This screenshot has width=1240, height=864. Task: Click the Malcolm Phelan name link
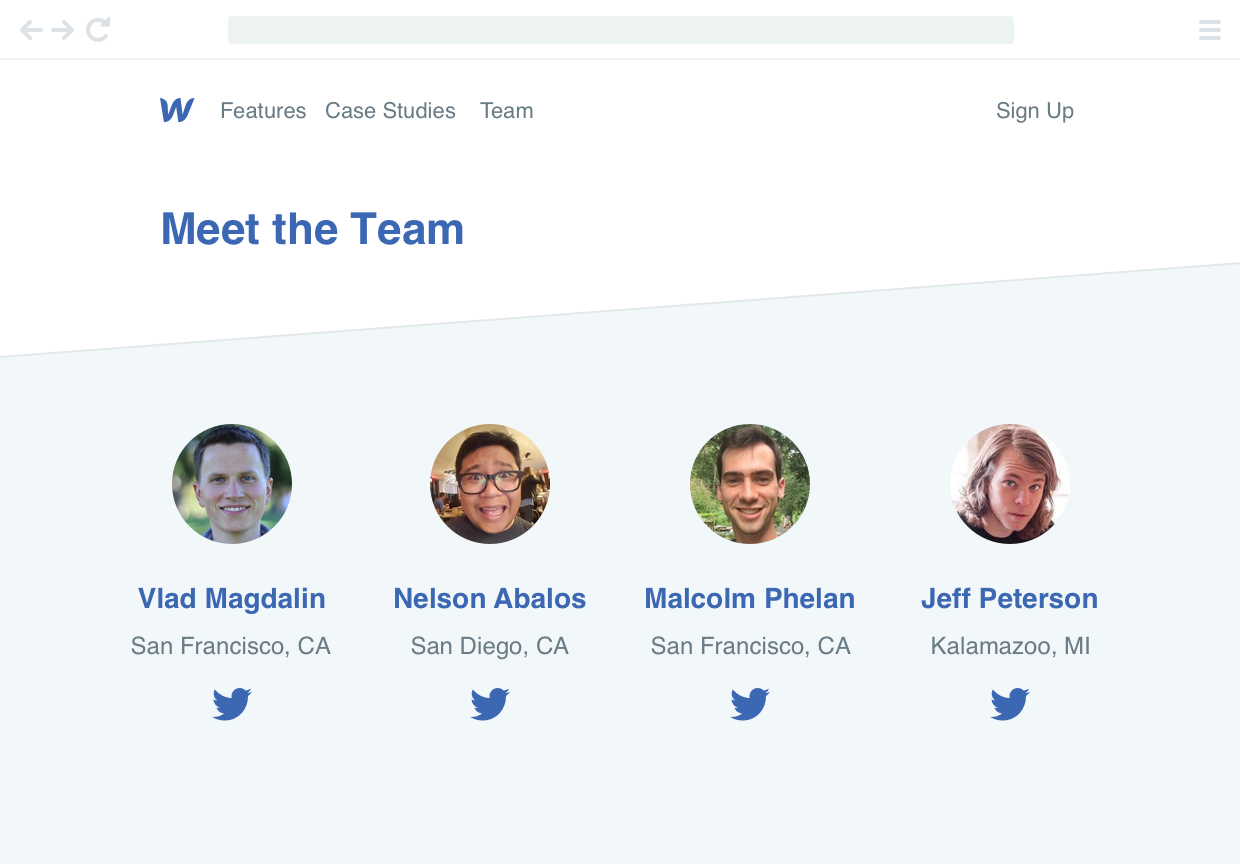pos(750,599)
